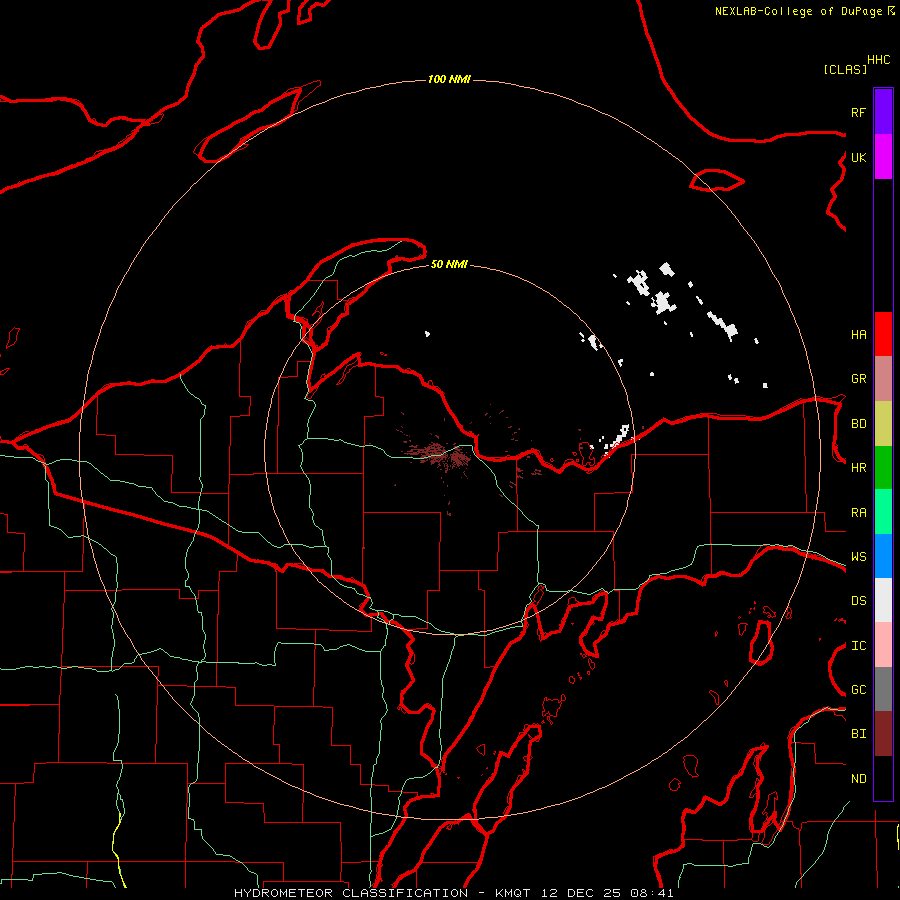Click the 'HYDROMETEOR CLASSIFICATION' title text

[x=351, y=893]
